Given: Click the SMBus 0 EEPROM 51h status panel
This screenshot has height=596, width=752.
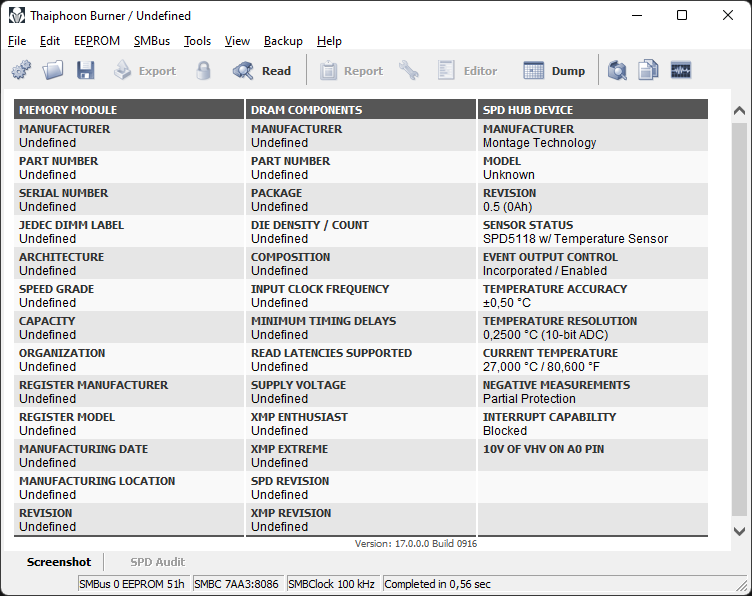Looking at the screenshot, I should click(x=134, y=584).
